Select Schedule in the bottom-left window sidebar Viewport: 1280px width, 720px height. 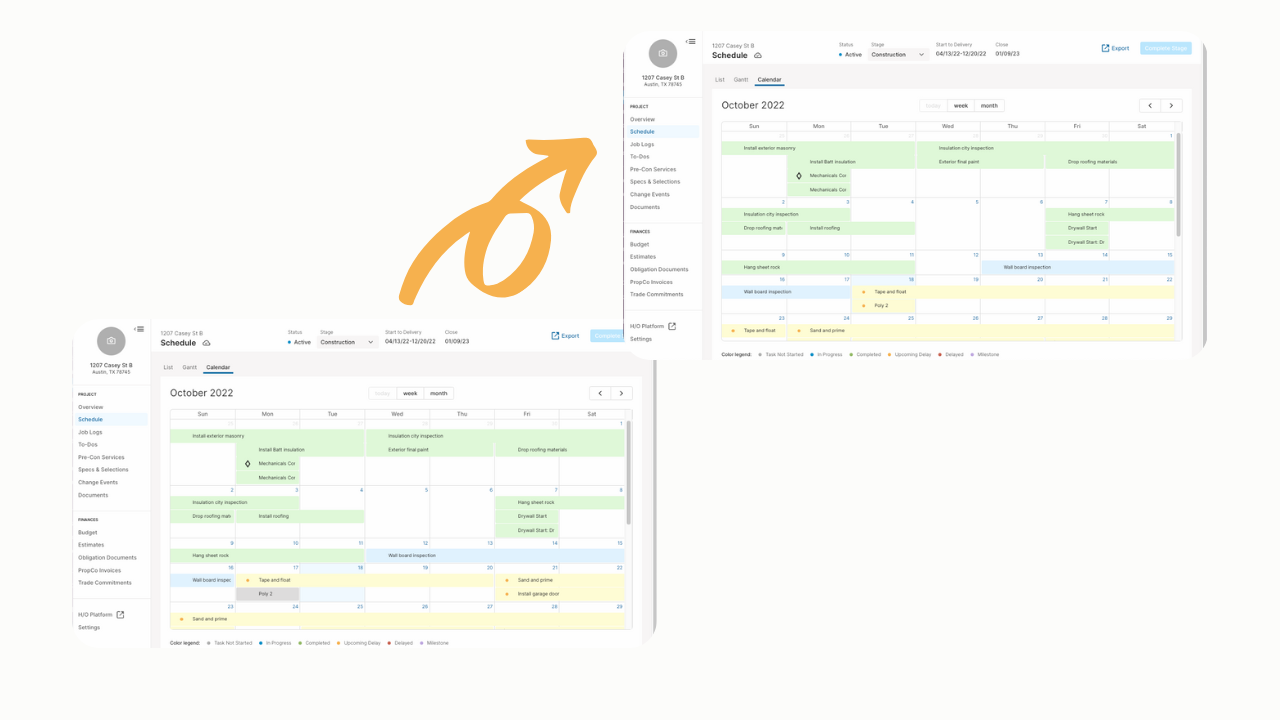tap(111, 420)
